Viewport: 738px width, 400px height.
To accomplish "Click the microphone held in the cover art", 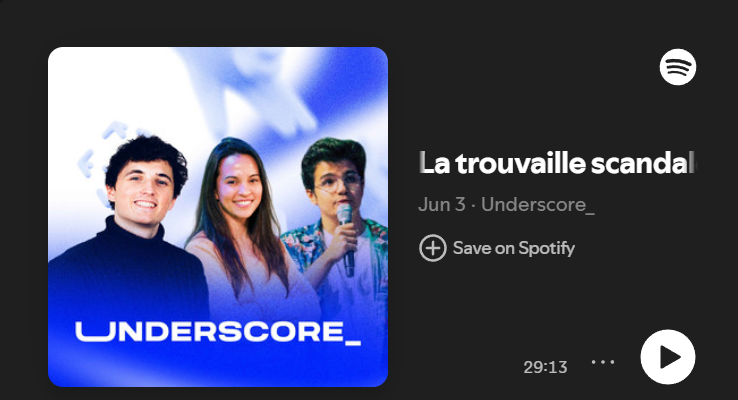I will pos(346,238).
